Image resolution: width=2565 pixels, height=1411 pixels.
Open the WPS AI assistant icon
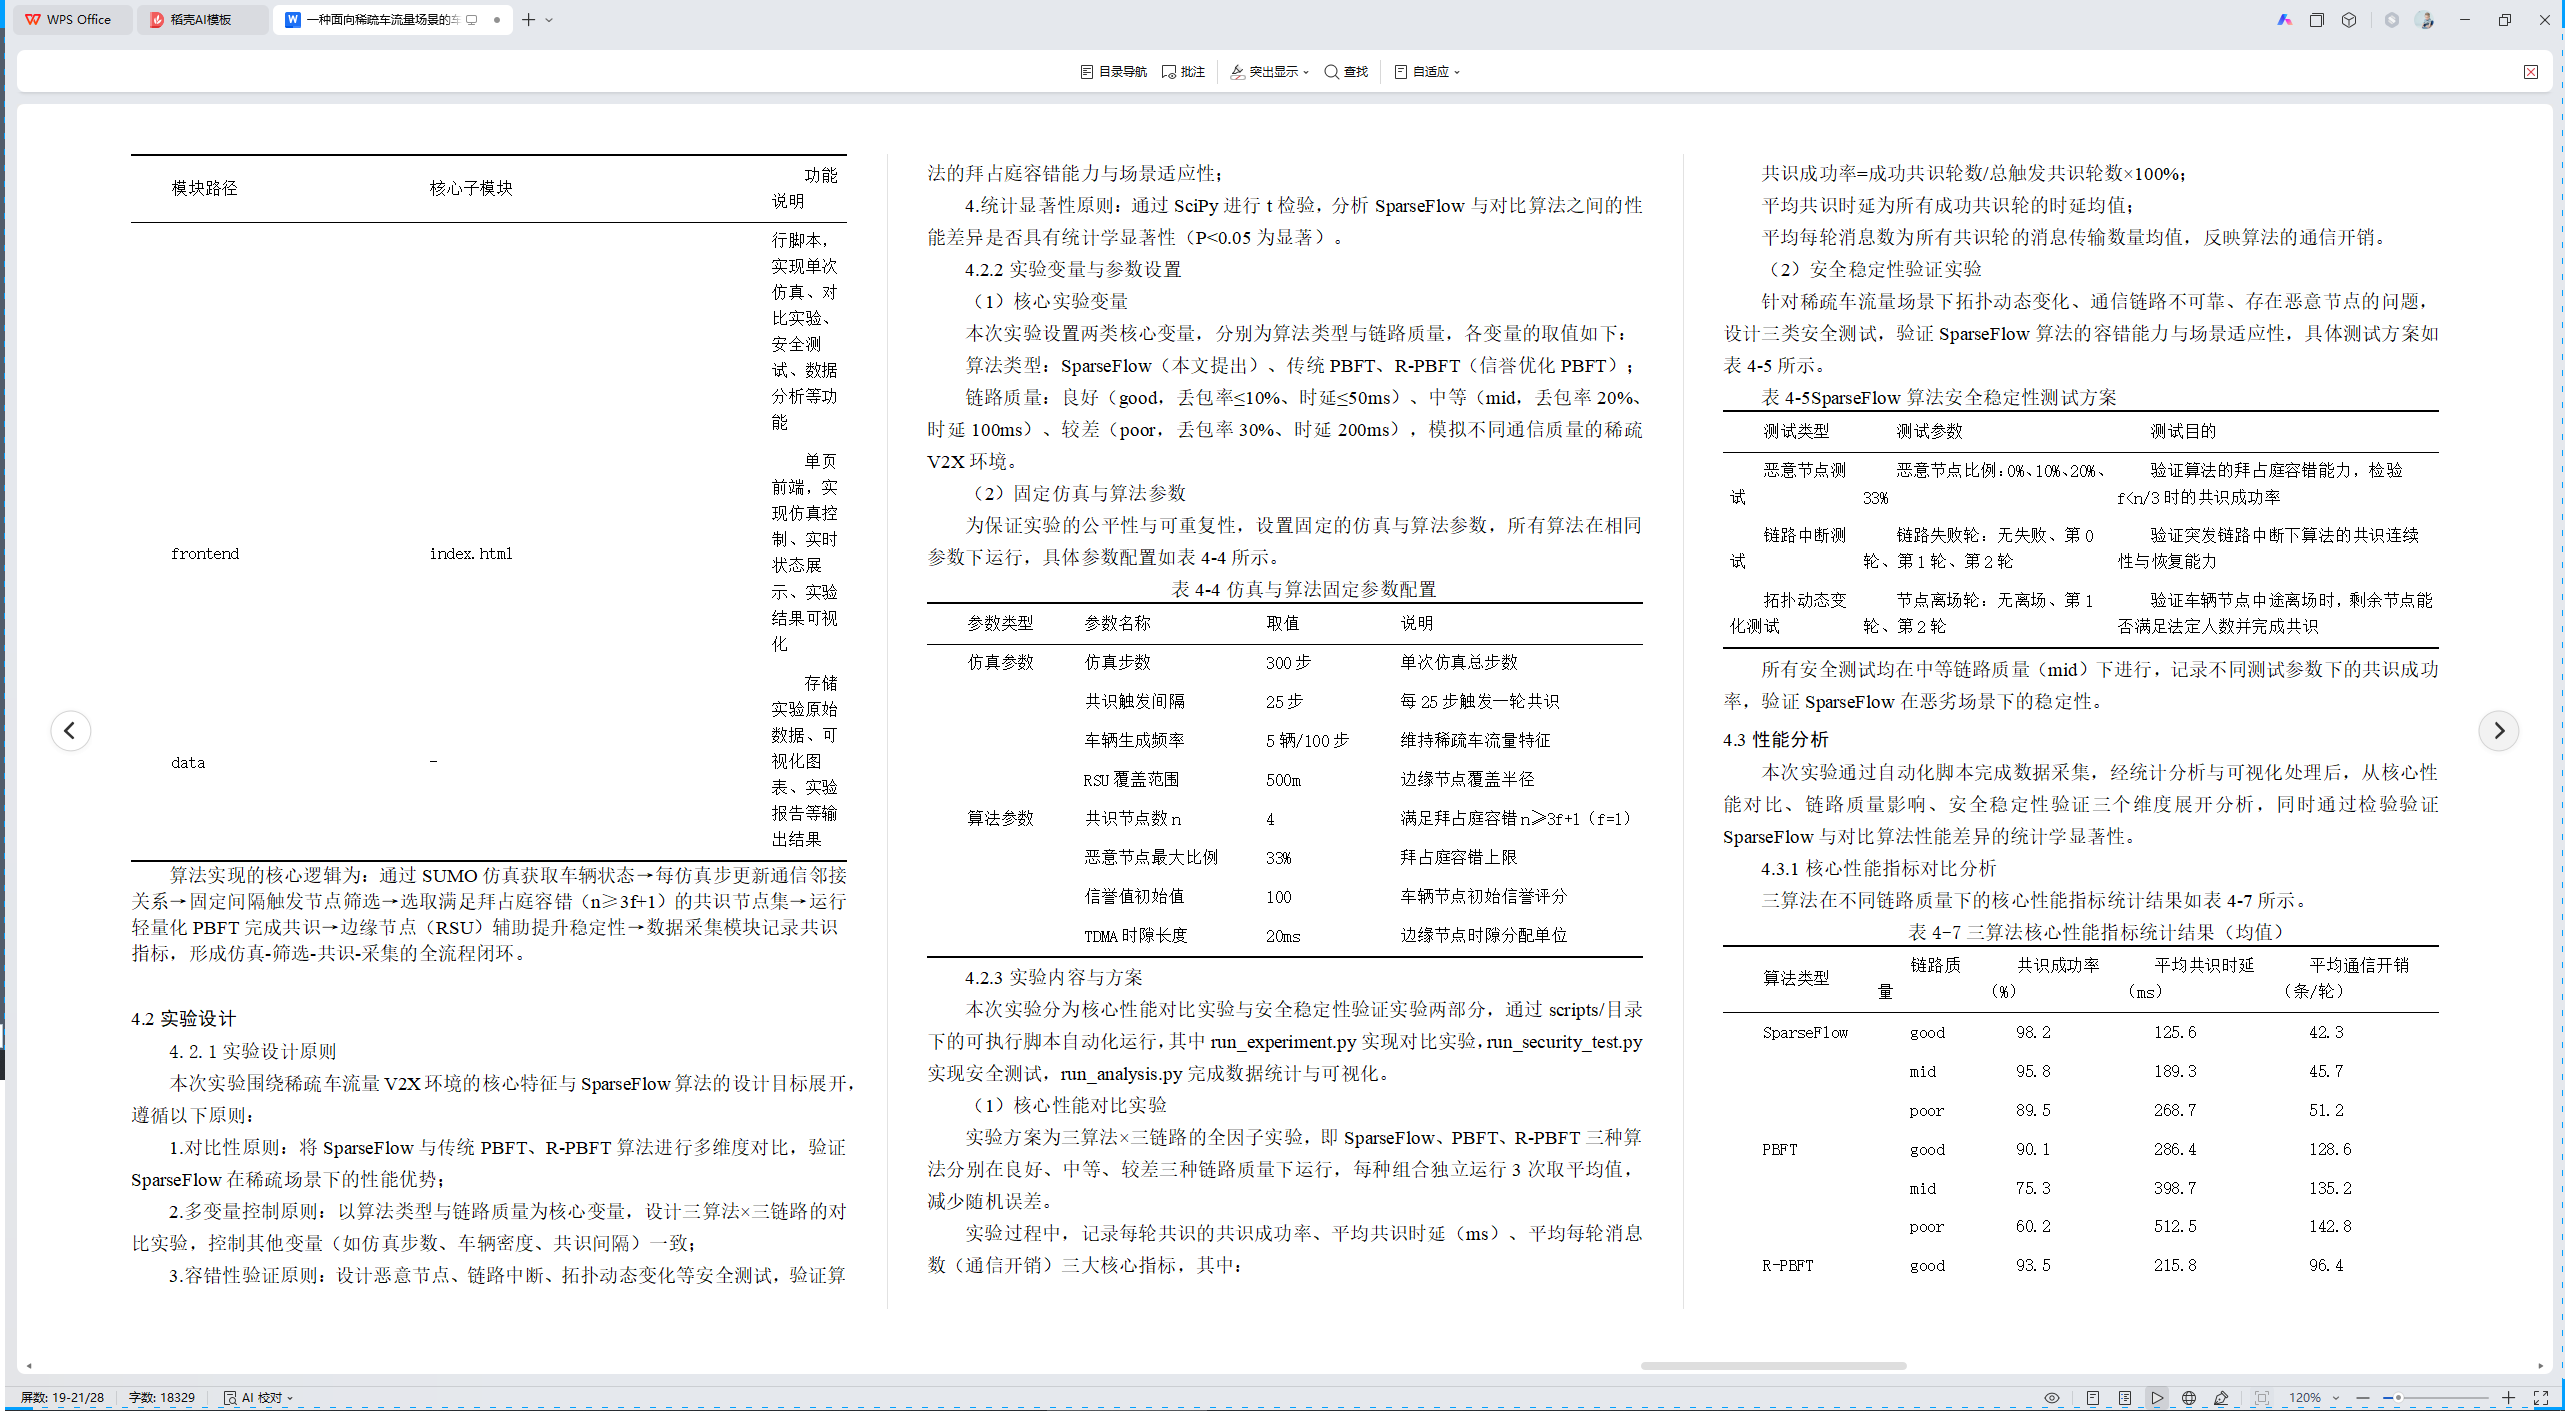[2285, 20]
